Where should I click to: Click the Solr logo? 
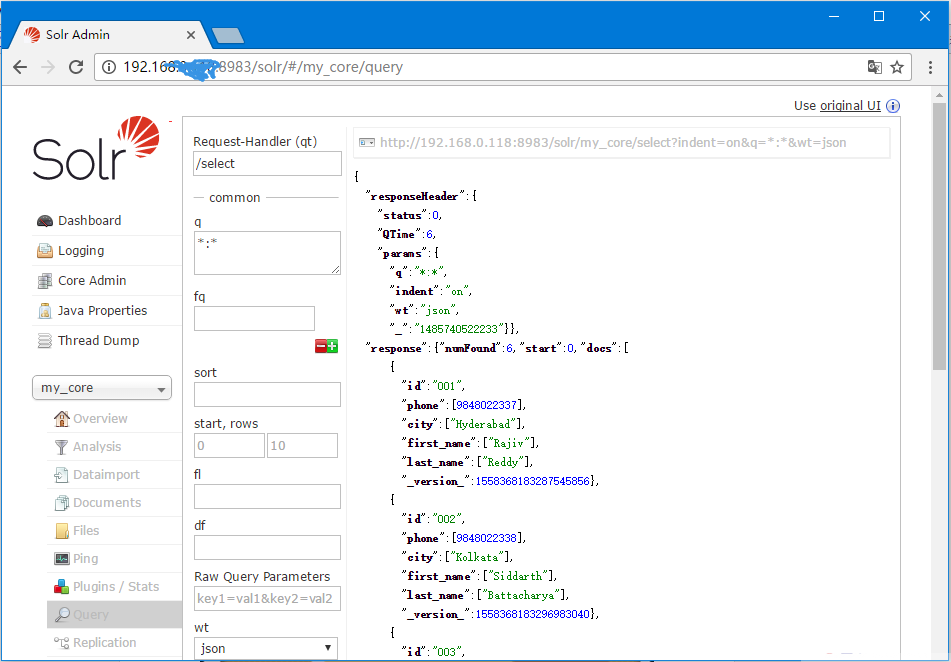tap(96, 148)
